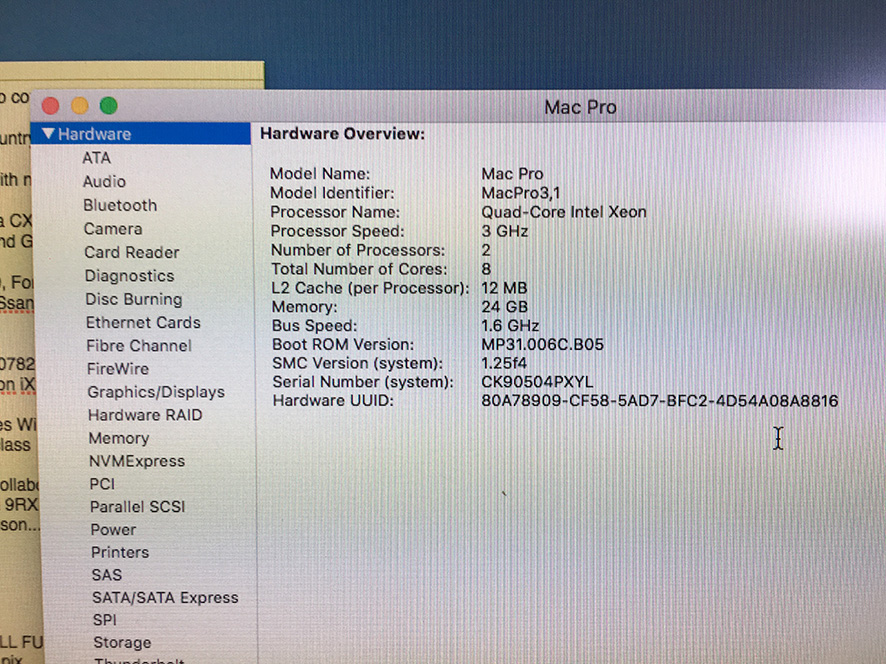Select Memory in the sidebar
Viewport: 886px width, 664px height.
coord(118,438)
